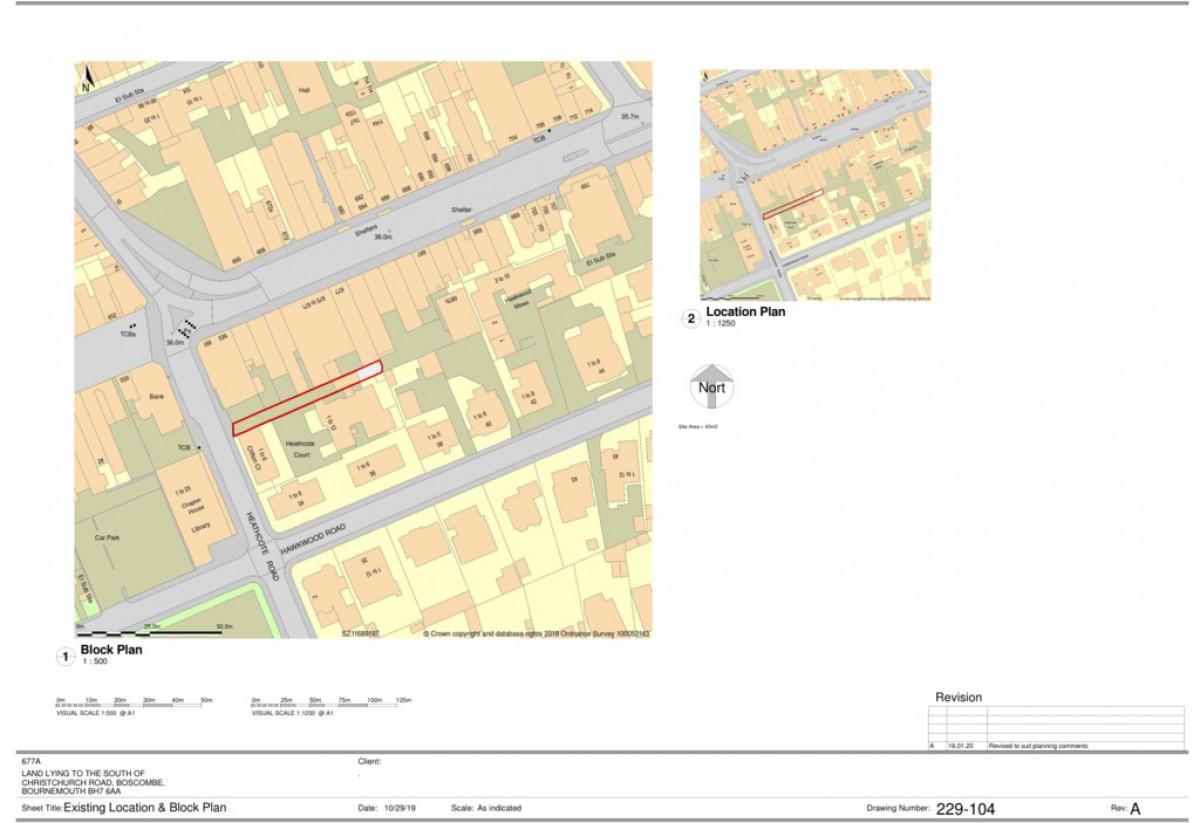Select revision row A in Revision table
The image size is (1200, 823).
(x=1056, y=746)
